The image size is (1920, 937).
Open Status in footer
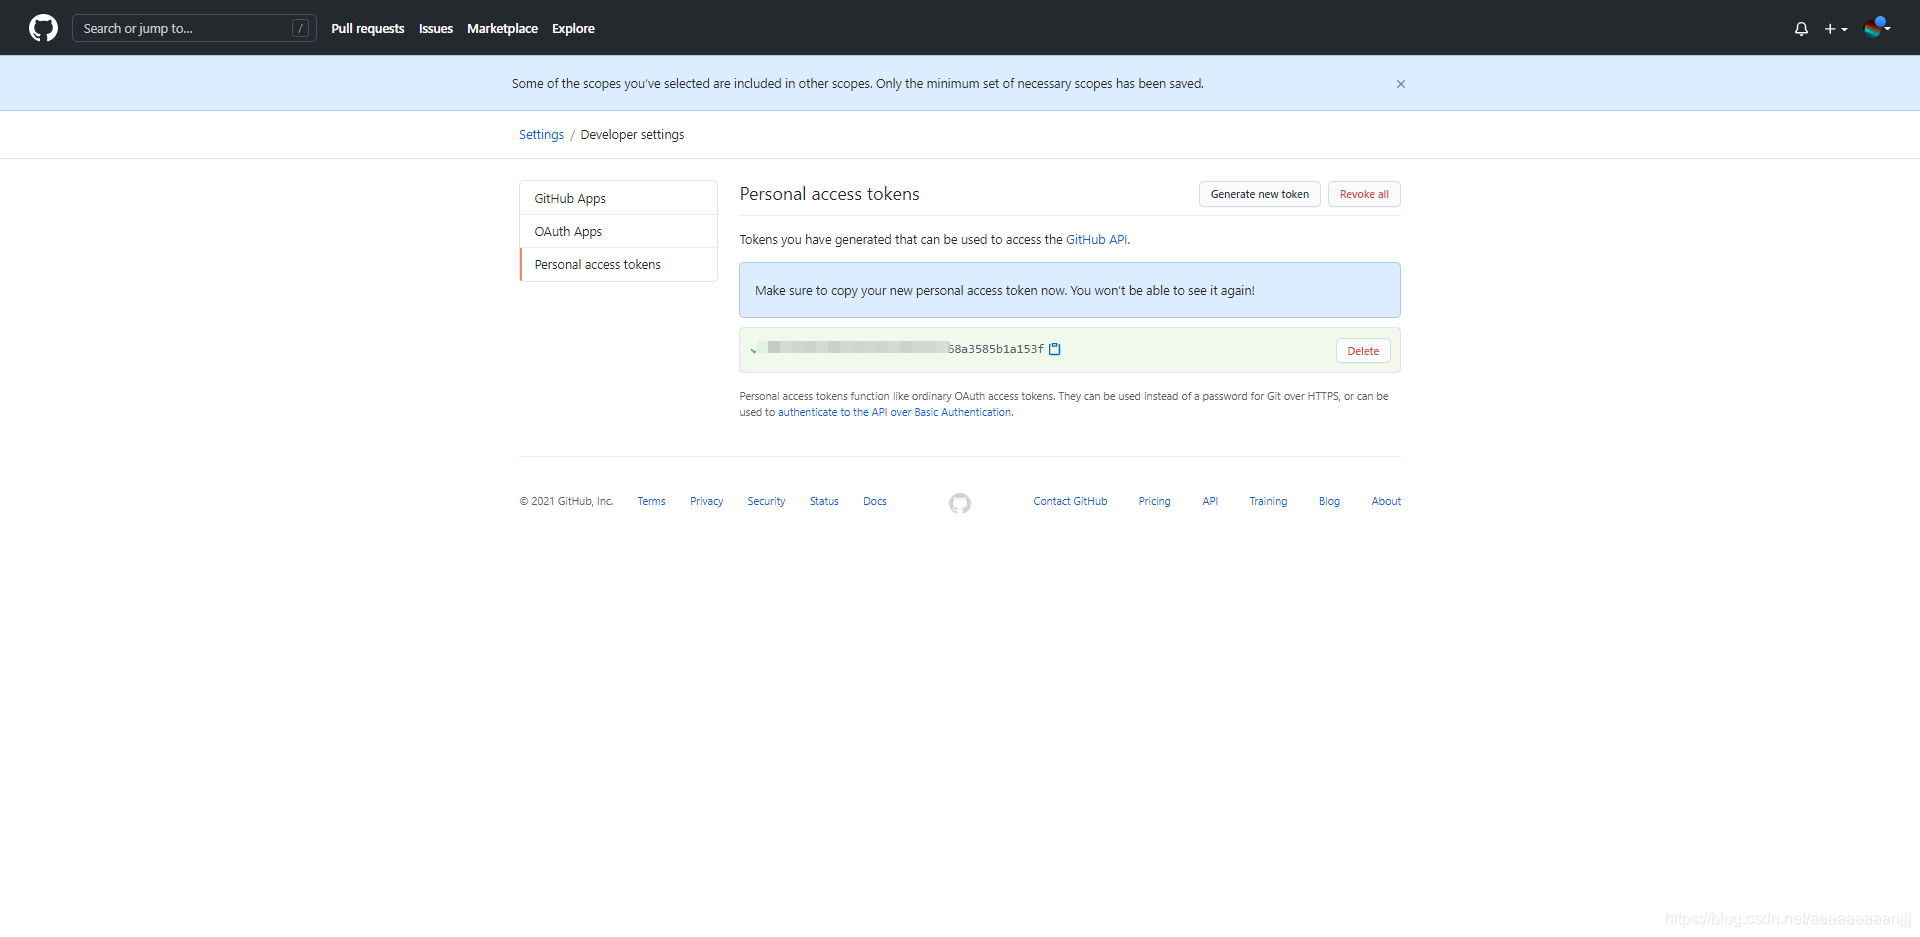(824, 502)
